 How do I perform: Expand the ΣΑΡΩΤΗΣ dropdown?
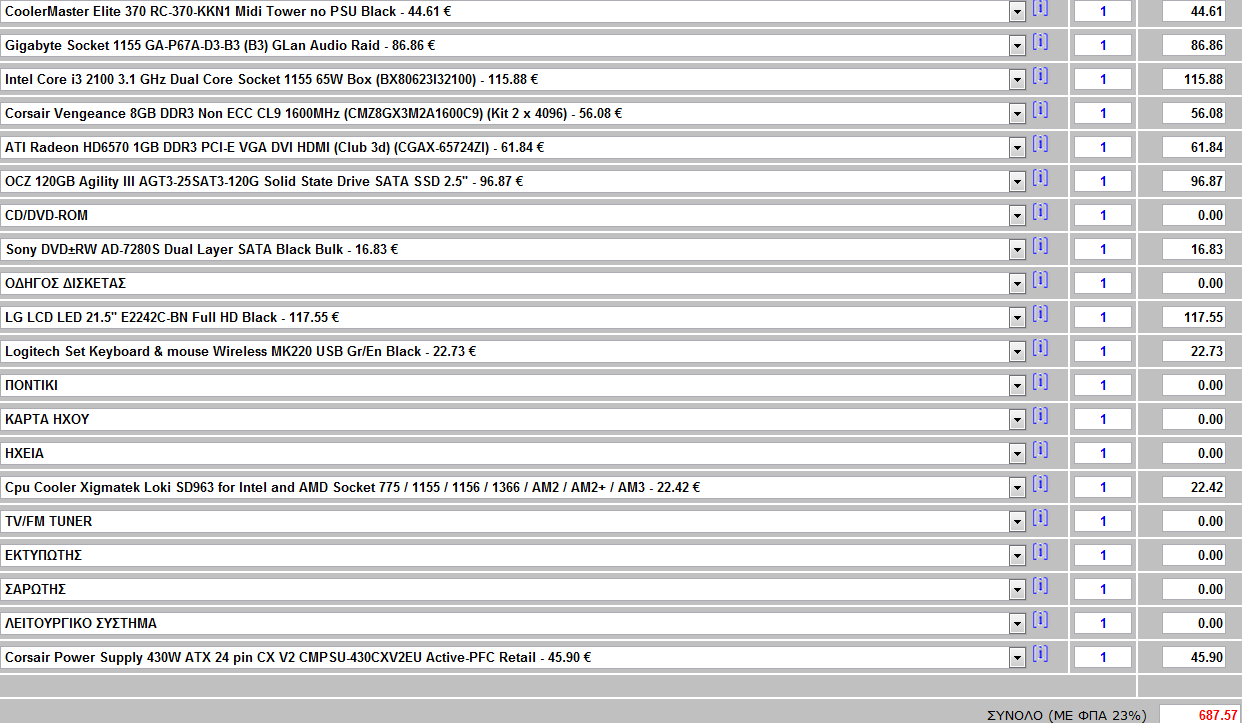coord(1018,590)
